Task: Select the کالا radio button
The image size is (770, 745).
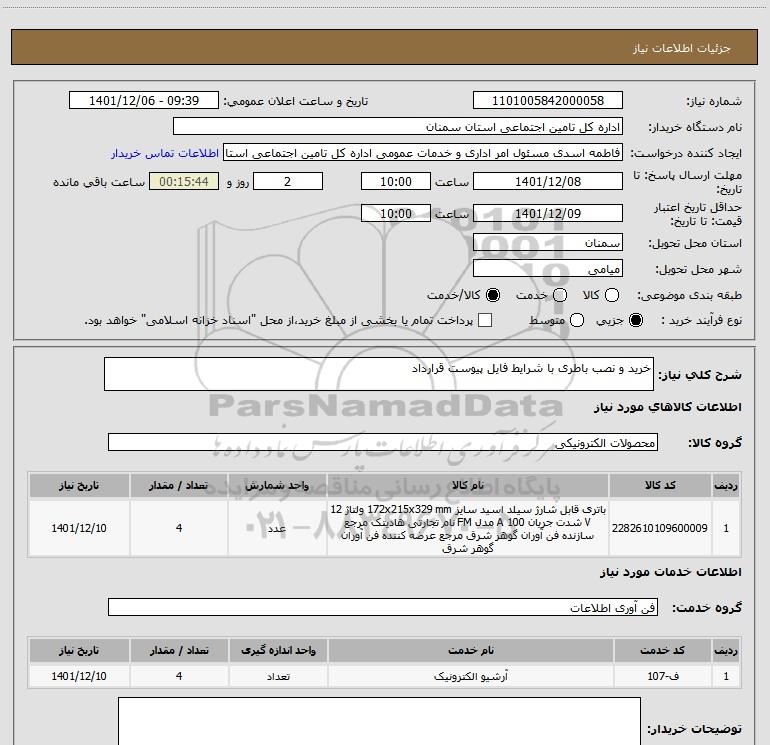Action: click(x=612, y=295)
